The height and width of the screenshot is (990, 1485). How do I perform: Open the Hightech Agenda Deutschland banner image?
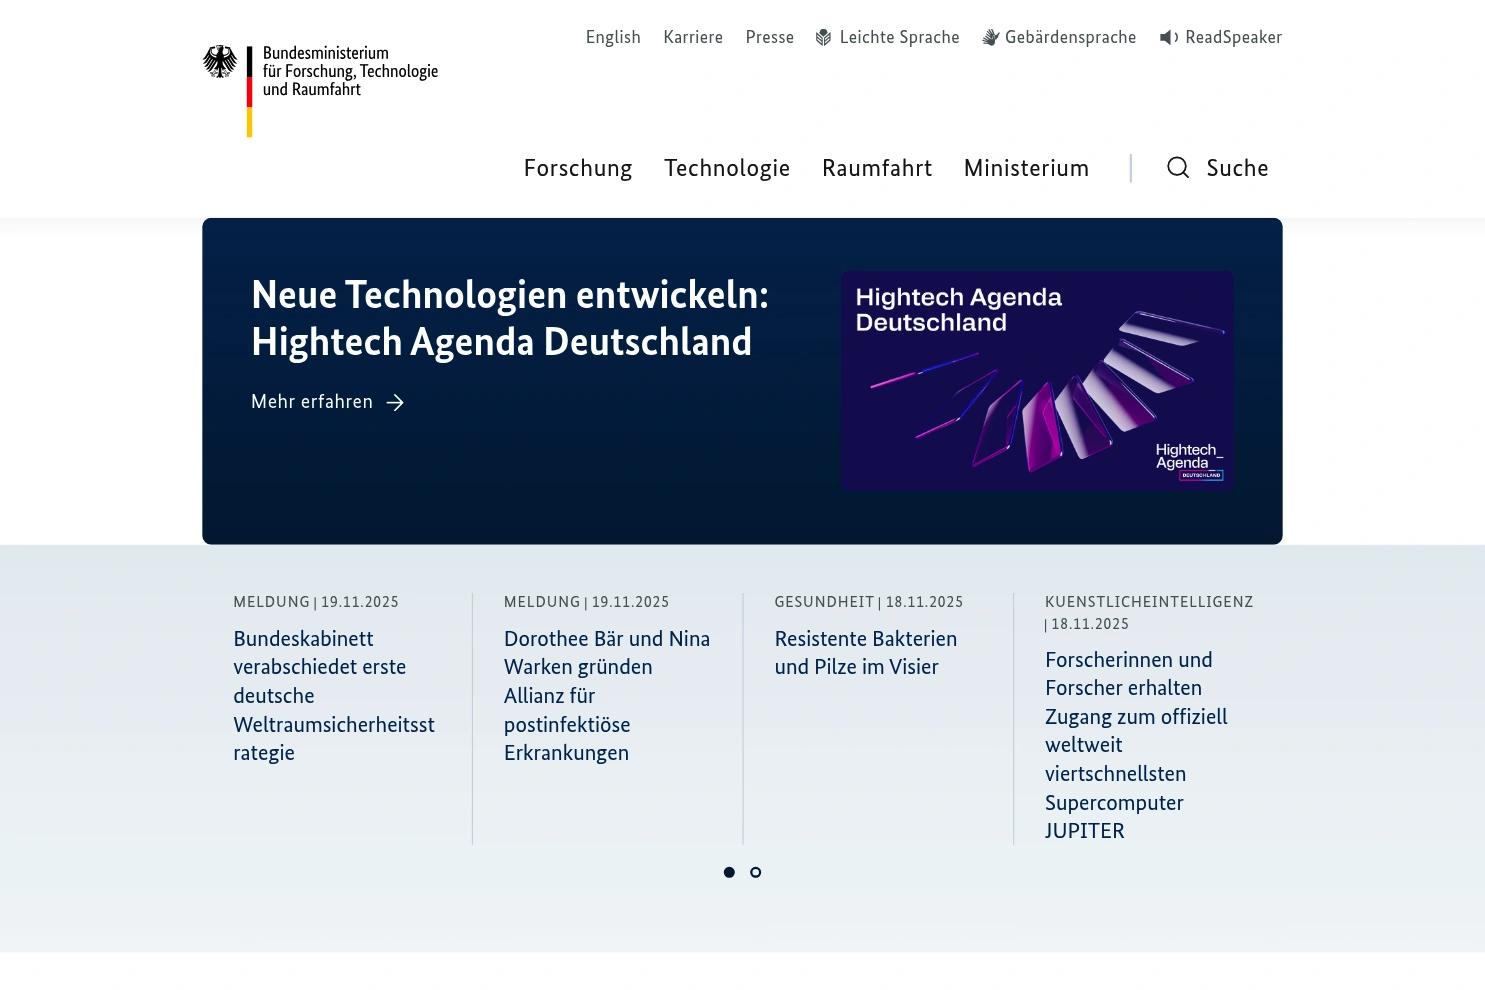(1037, 381)
